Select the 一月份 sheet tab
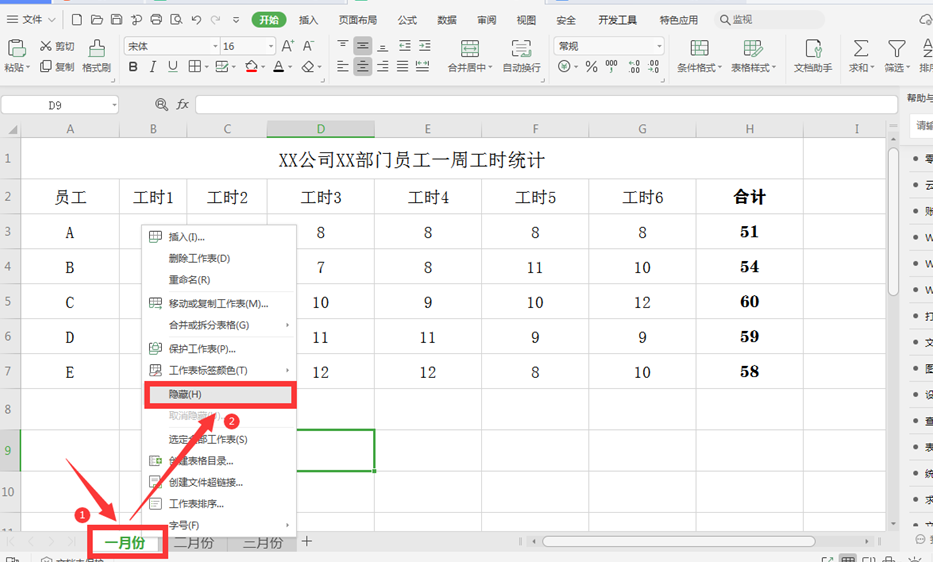Image resolution: width=933 pixels, height=562 pixels. tap(125, 543)
